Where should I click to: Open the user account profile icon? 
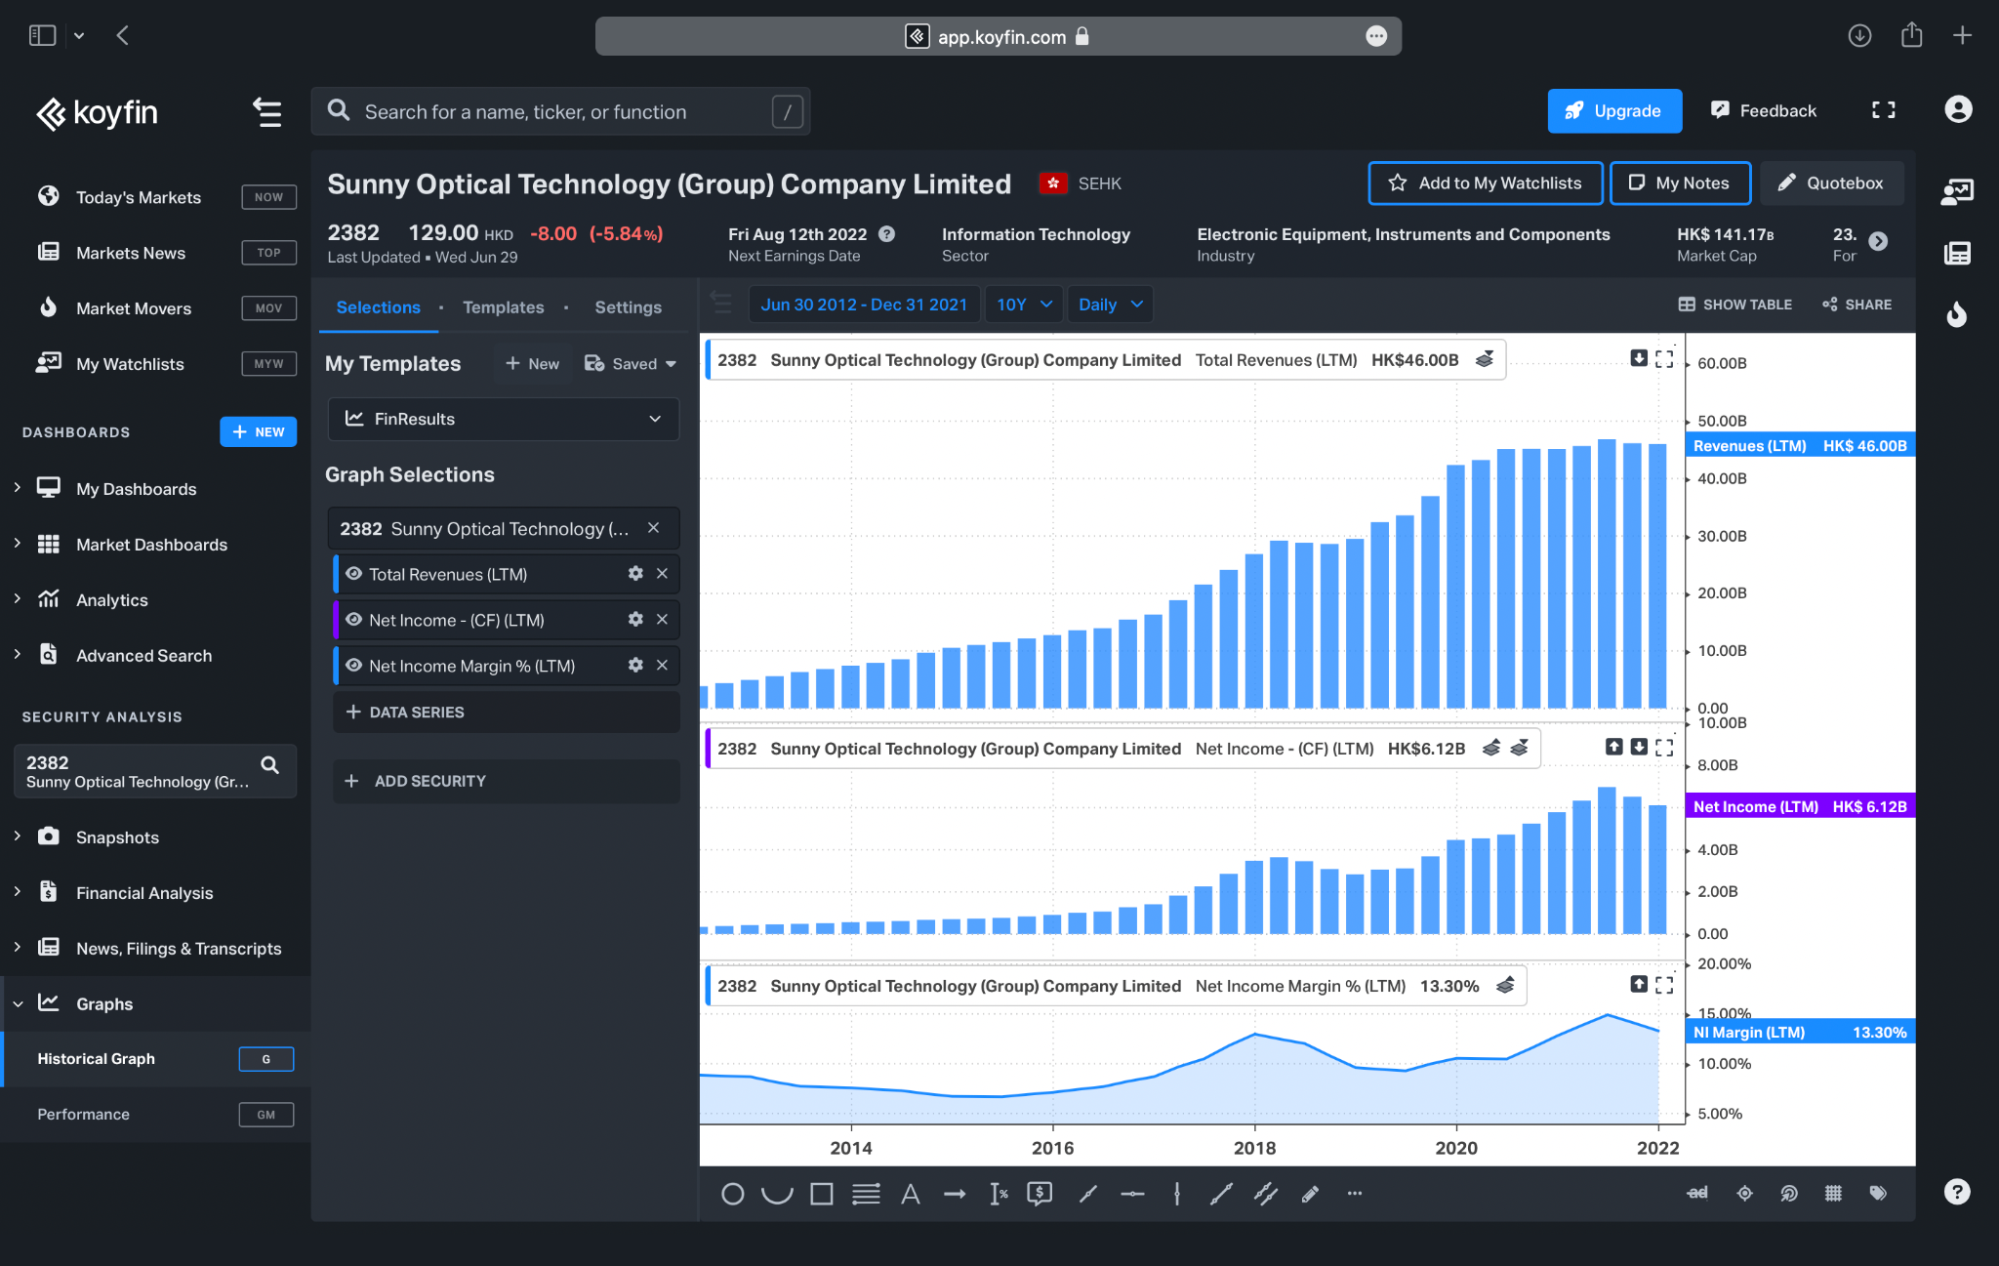1958,109
